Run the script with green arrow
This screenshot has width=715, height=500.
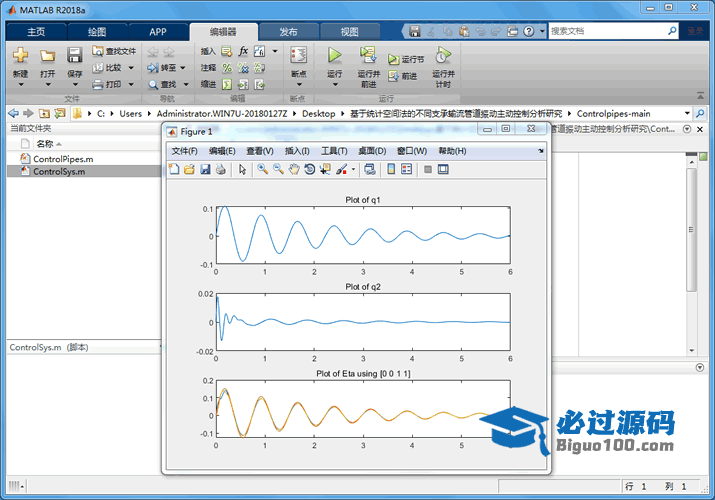coord(335,55)
